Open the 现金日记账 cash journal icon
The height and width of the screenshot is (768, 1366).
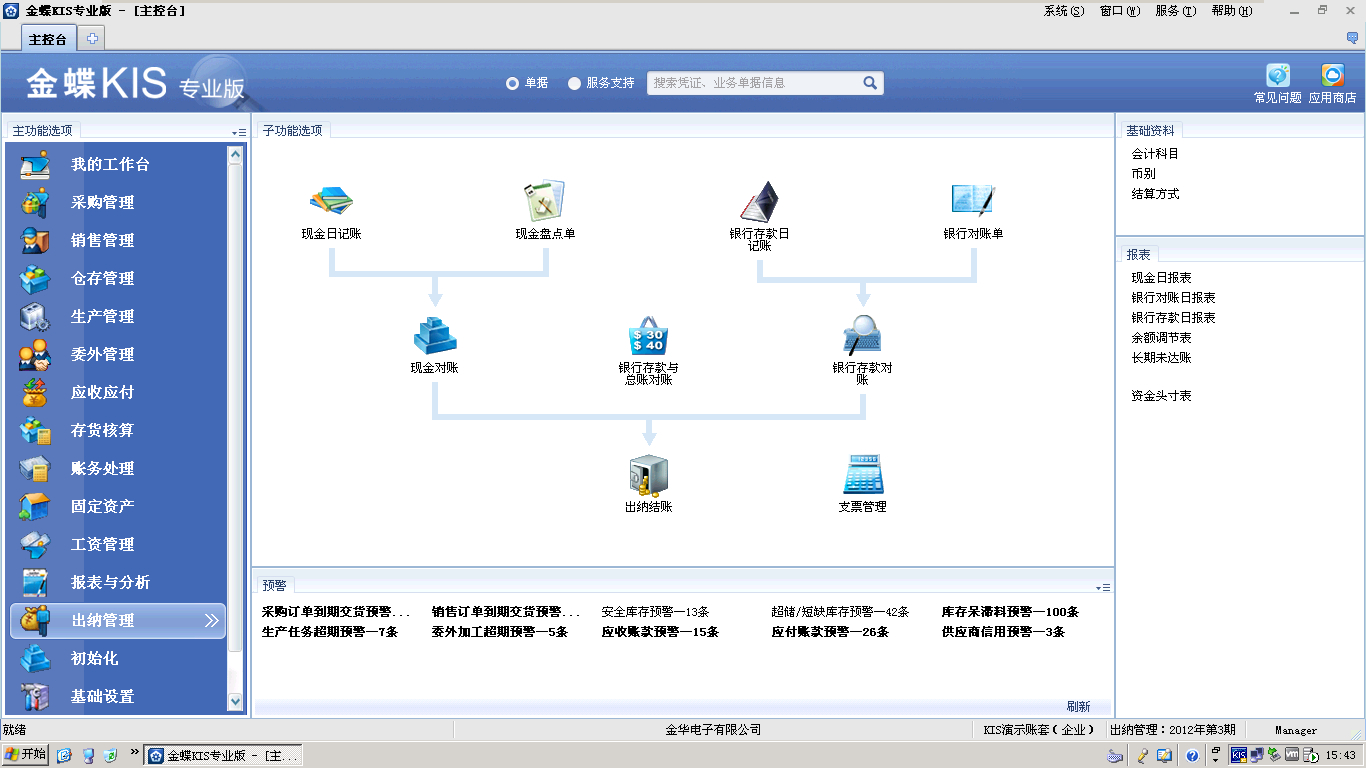pyautogui.click(x=331, y=201)
